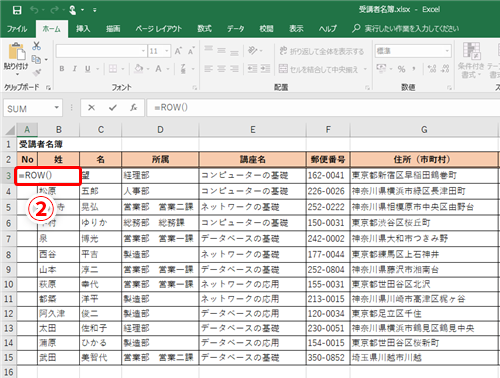Viewport: 500px width, 378px height.
Task: Confirm the formula with checkmark button
Action: [x=113, y=107]
